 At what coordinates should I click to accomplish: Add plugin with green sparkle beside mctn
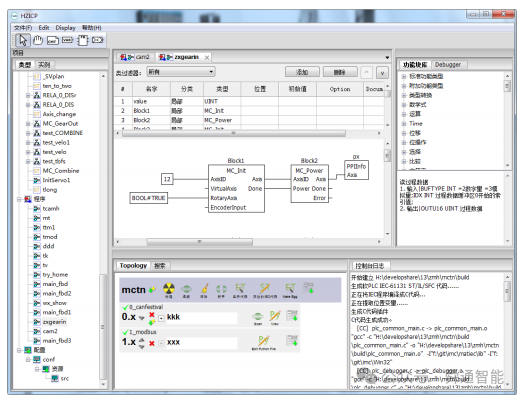click(152, 290)
